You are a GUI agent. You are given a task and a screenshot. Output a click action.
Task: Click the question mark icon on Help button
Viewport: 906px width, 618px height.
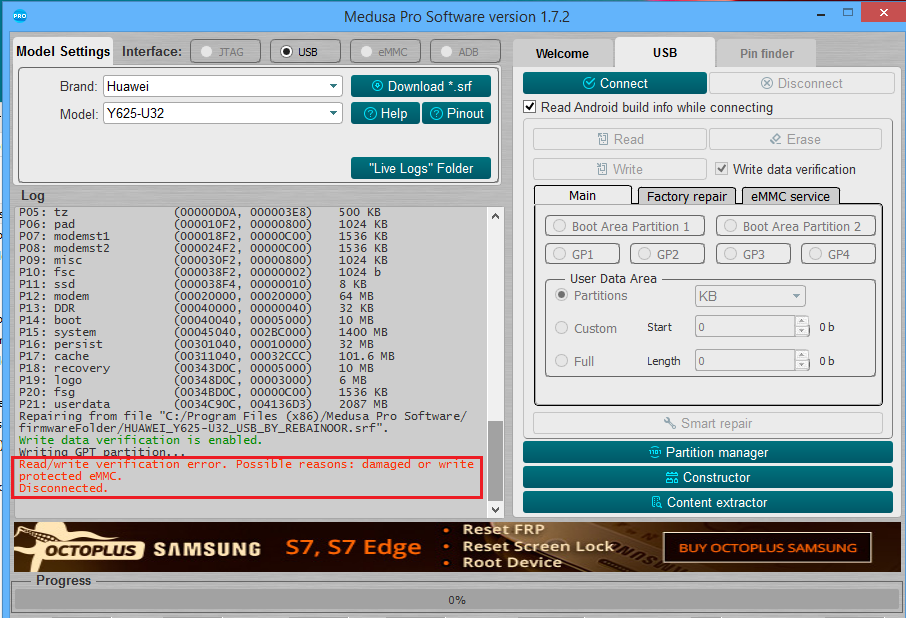click(x=370, y=114)
